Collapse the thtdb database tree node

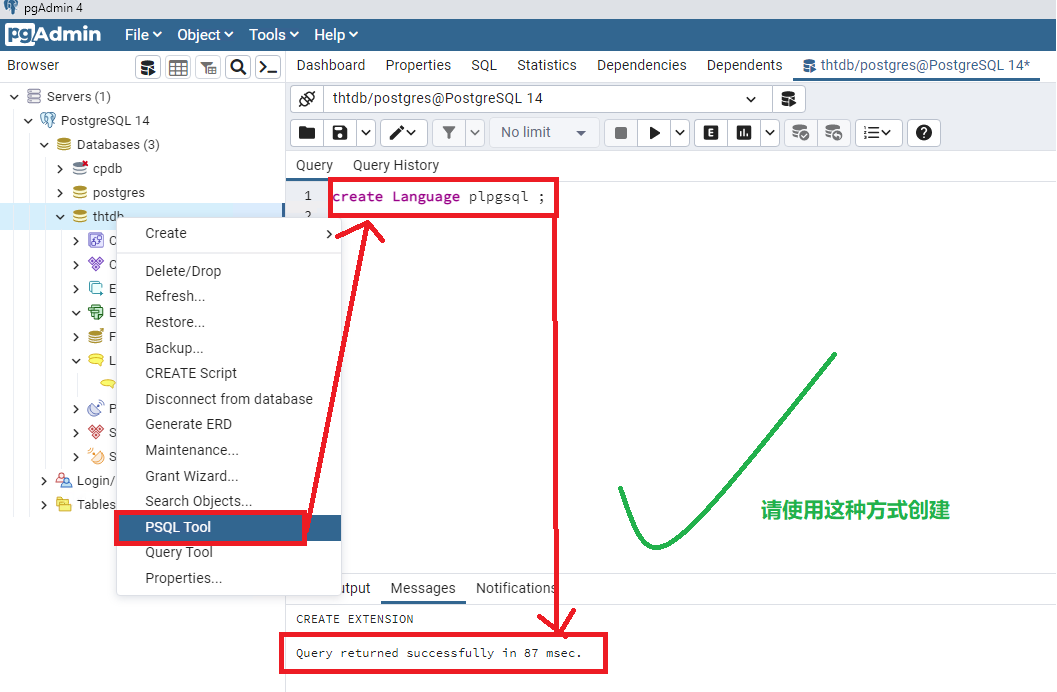click(62, 215)
